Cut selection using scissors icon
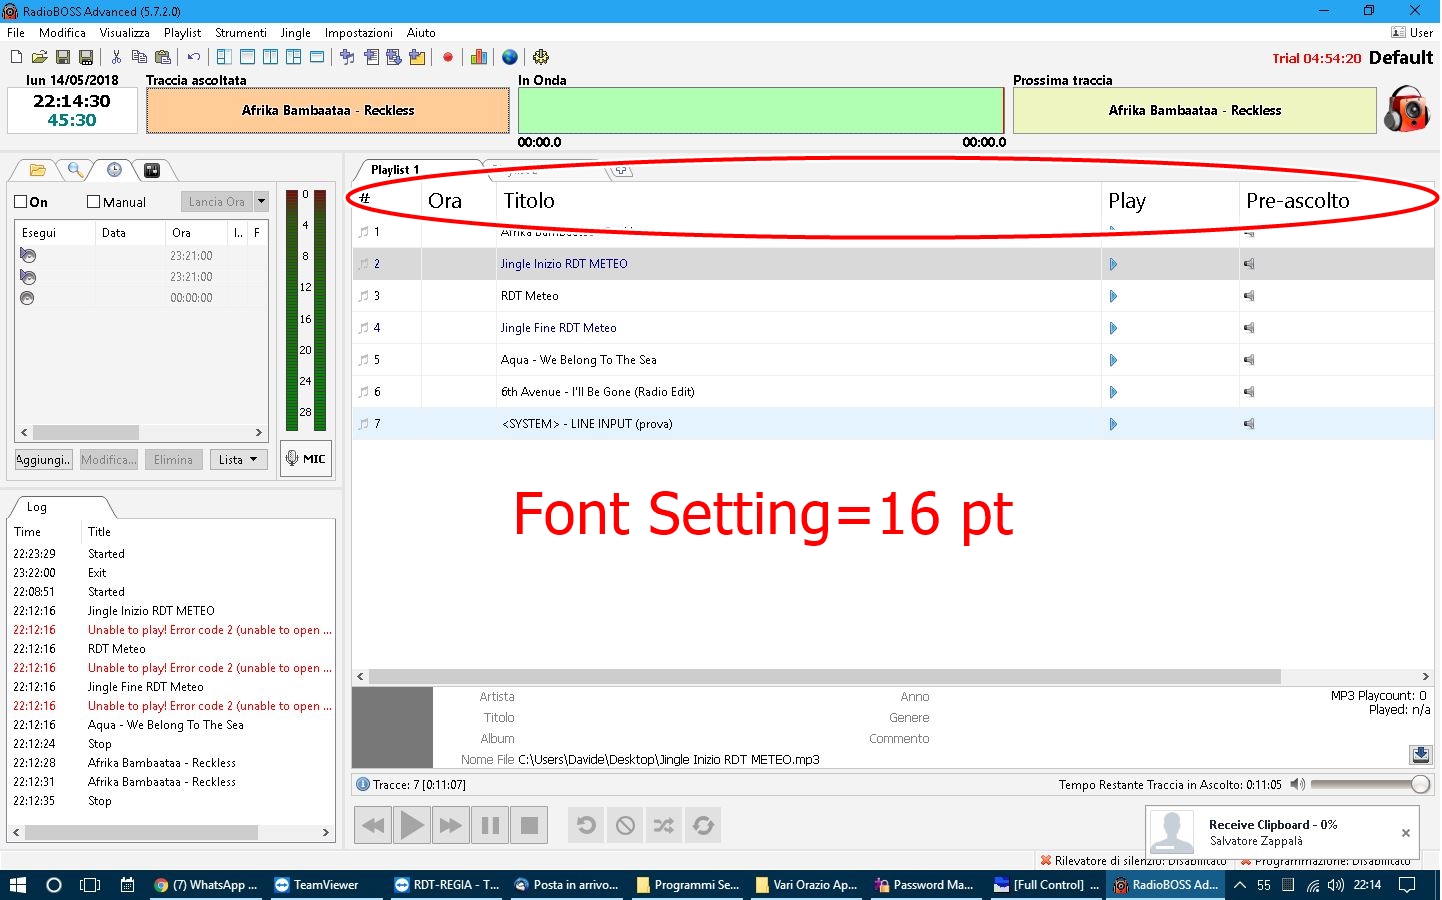1442x900 pixels. click(x=116, y=57)
